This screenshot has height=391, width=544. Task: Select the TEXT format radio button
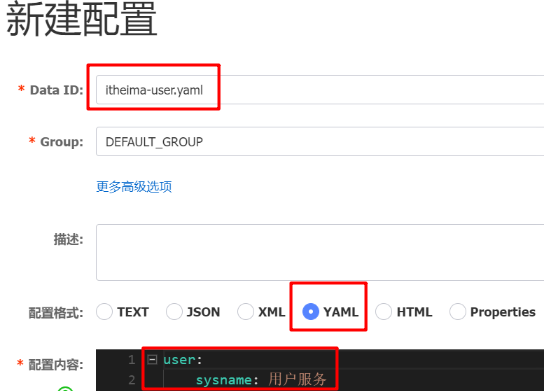pos(104,311)
